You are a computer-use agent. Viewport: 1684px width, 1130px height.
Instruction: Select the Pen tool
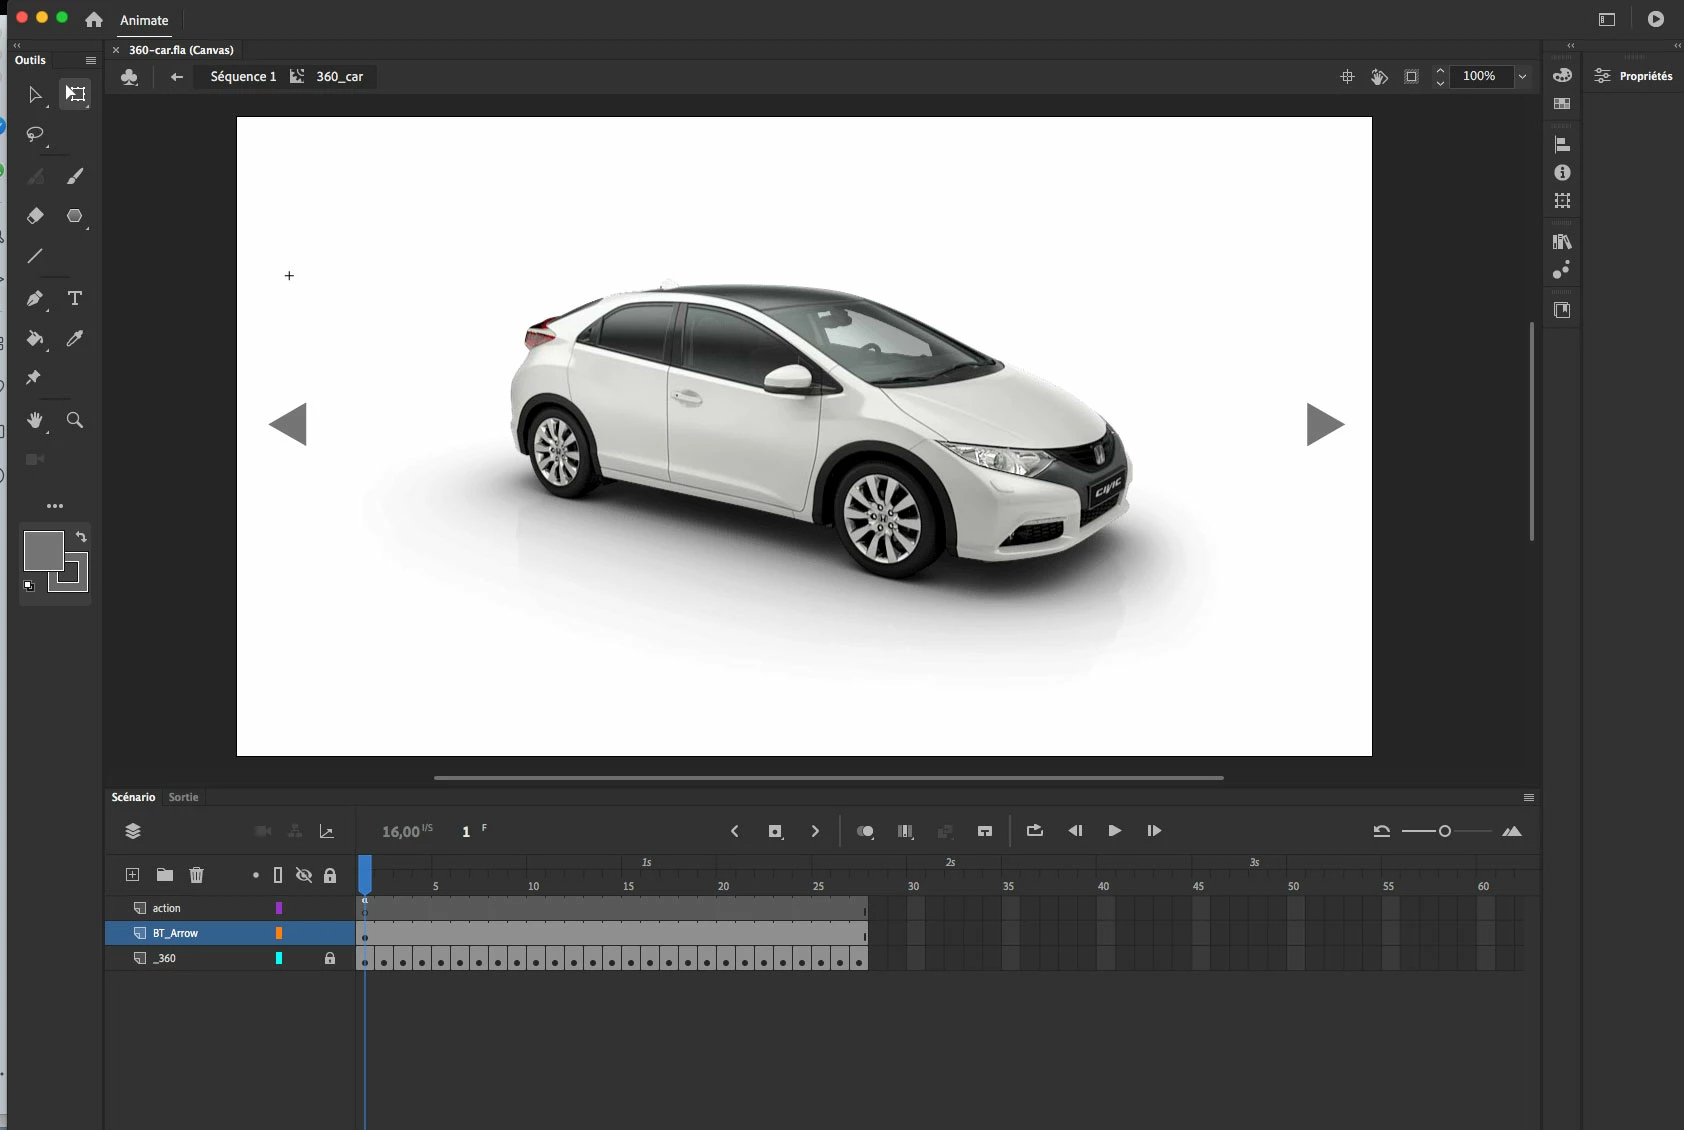click(35, 298)
